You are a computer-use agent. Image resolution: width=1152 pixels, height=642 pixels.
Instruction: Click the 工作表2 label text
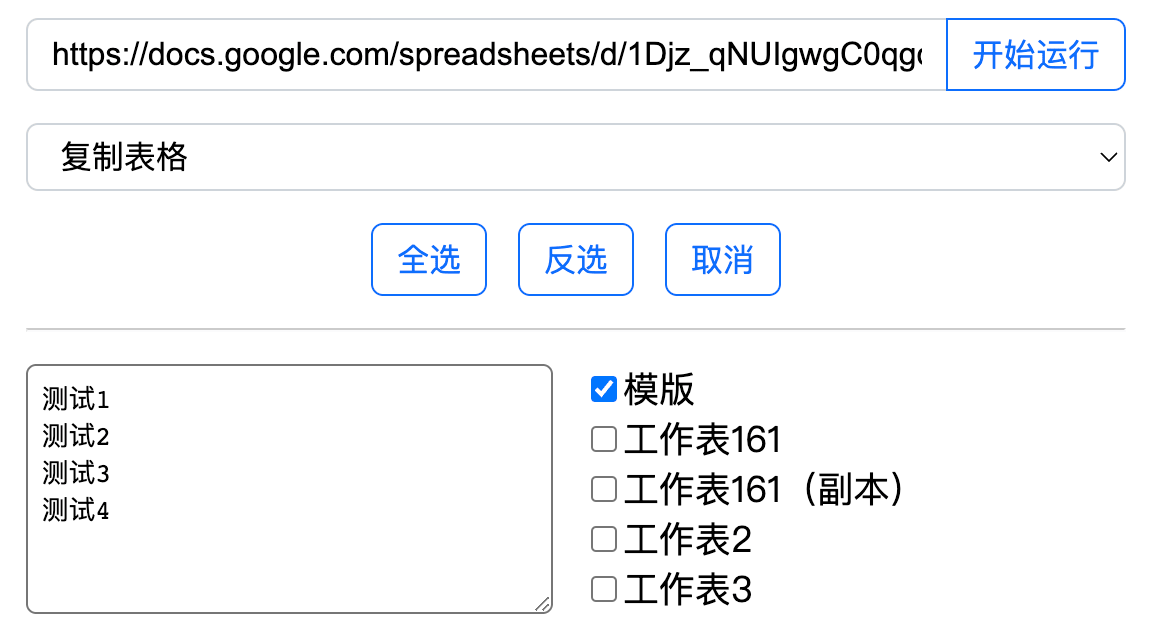pyautogui.click(x=688, y=539)
